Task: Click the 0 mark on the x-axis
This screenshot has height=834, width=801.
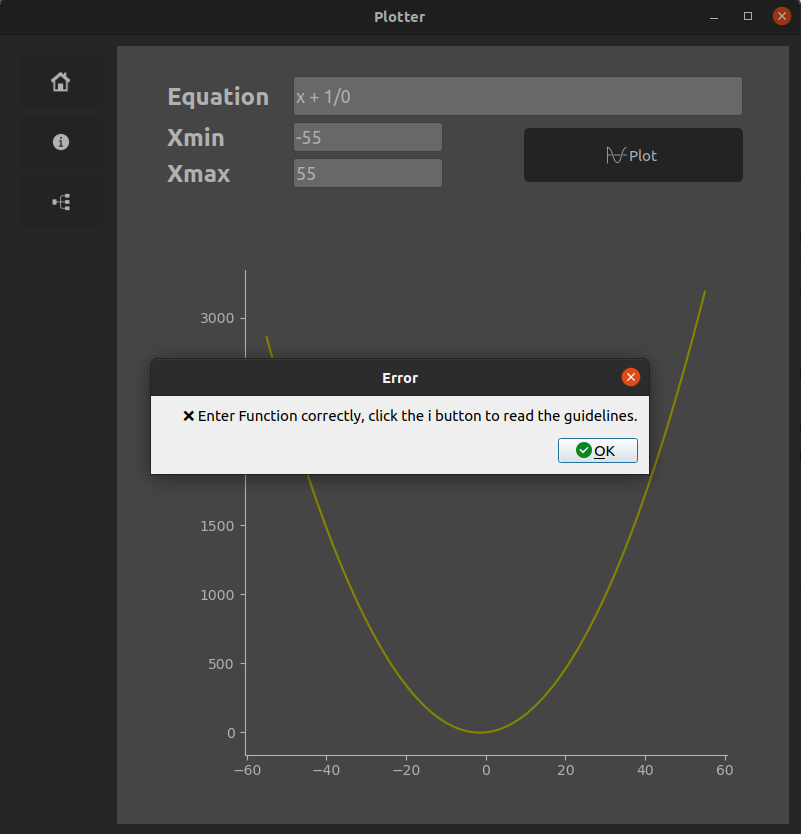Action: coord(486,770)
